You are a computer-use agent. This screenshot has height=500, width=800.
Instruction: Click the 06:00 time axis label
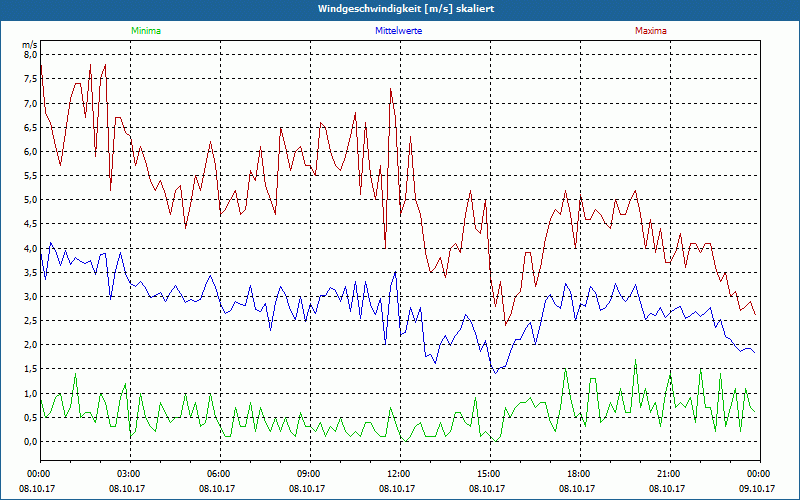click(x=220, y=474)
